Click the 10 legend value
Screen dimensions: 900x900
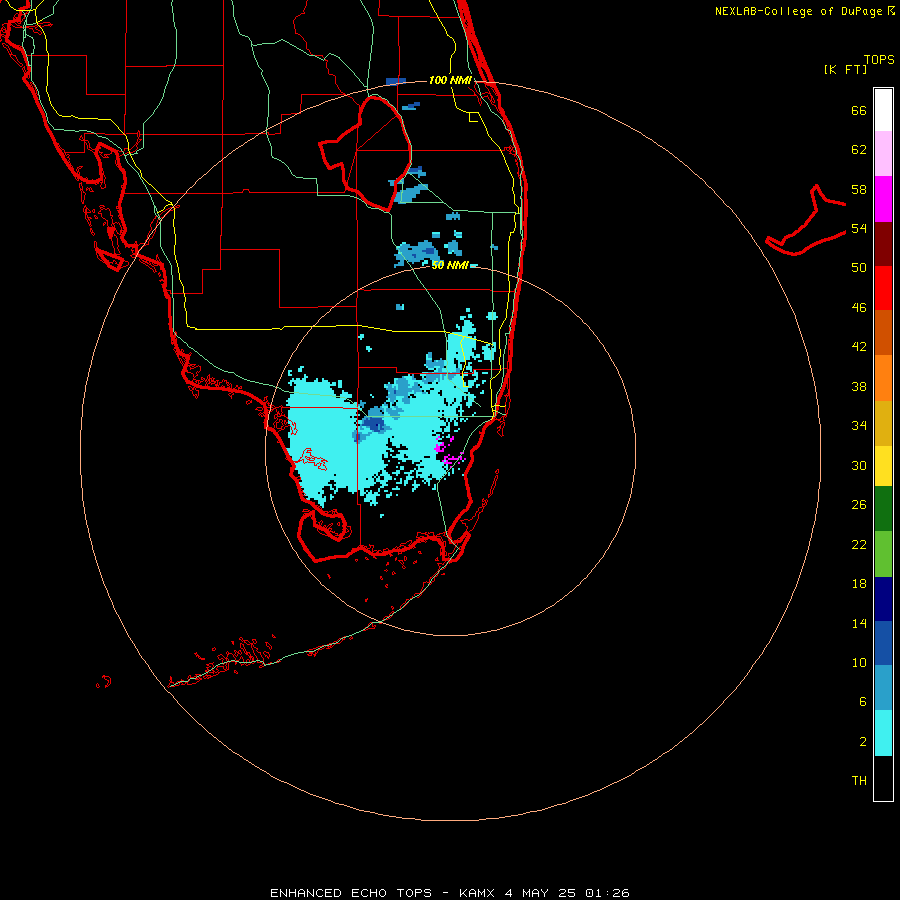[859, 662]
